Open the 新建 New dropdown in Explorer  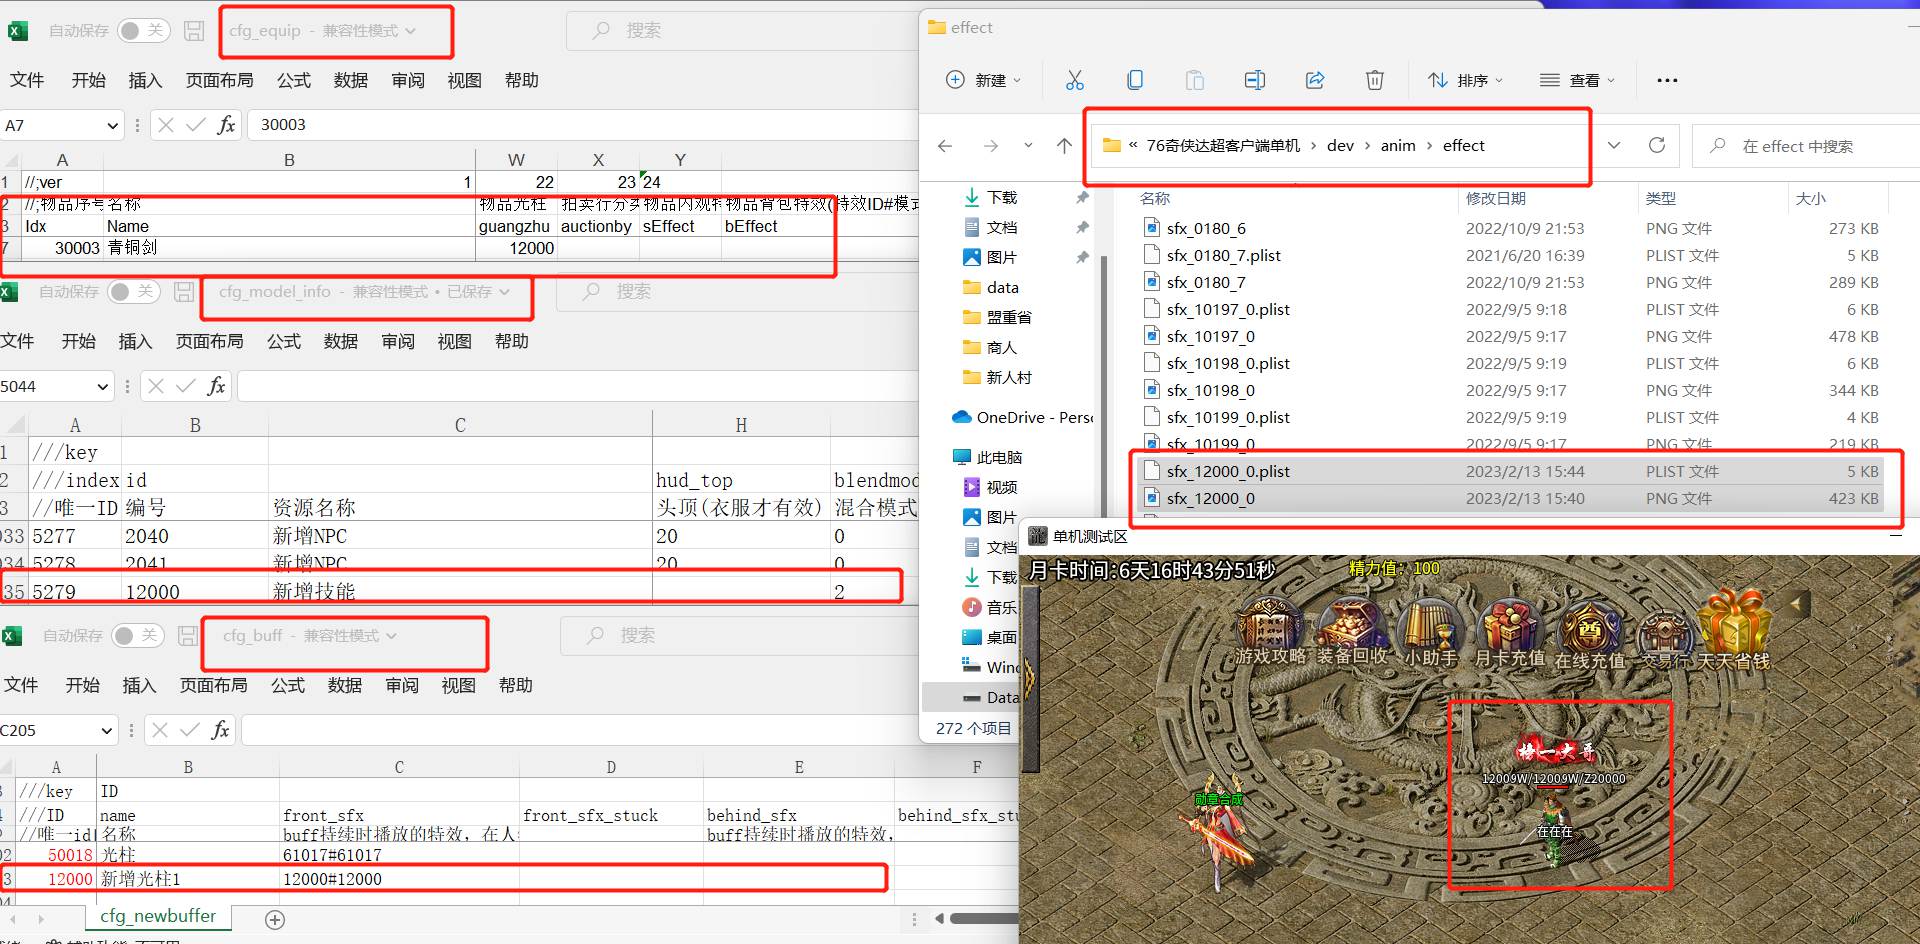click(984, 80)
